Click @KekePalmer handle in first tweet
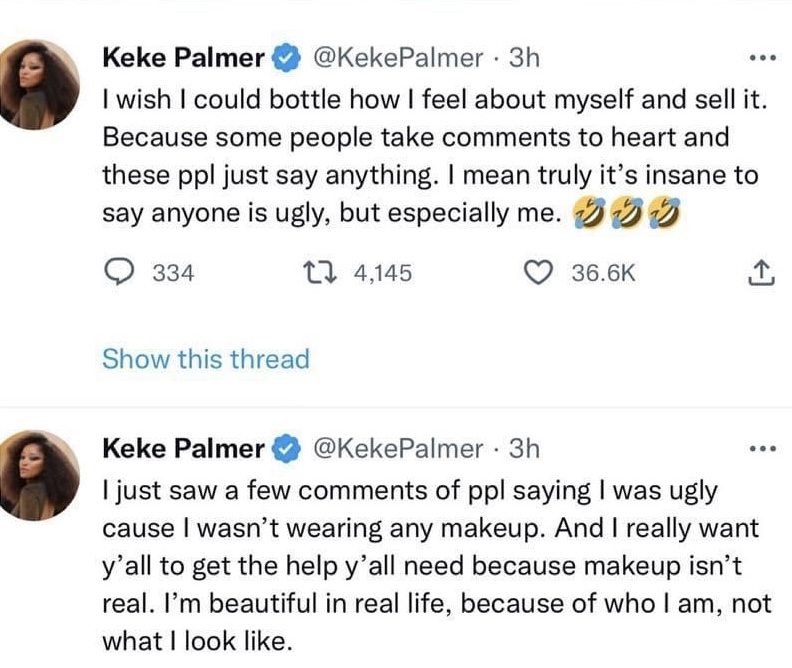Viewport: 792px width, 668px height. click(x=398, y=58)
